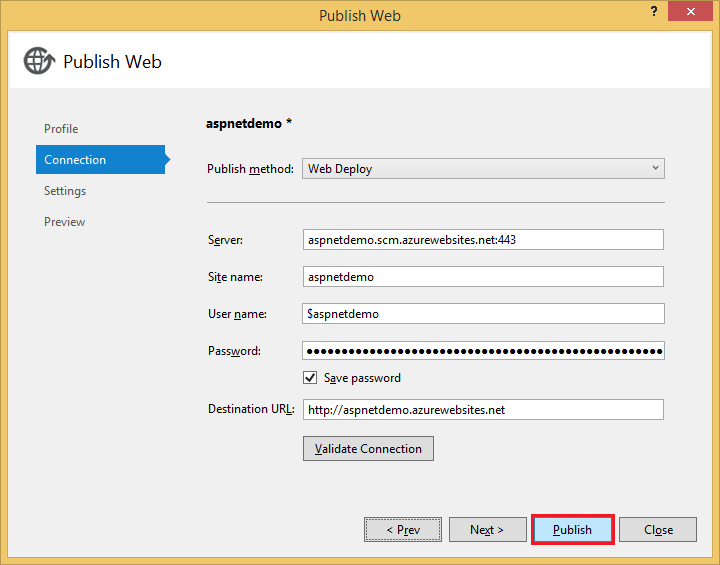Image resolution: width=720 pixels, height=565 pixels.
Task: Select the Password field
Action: coord(483,351)
